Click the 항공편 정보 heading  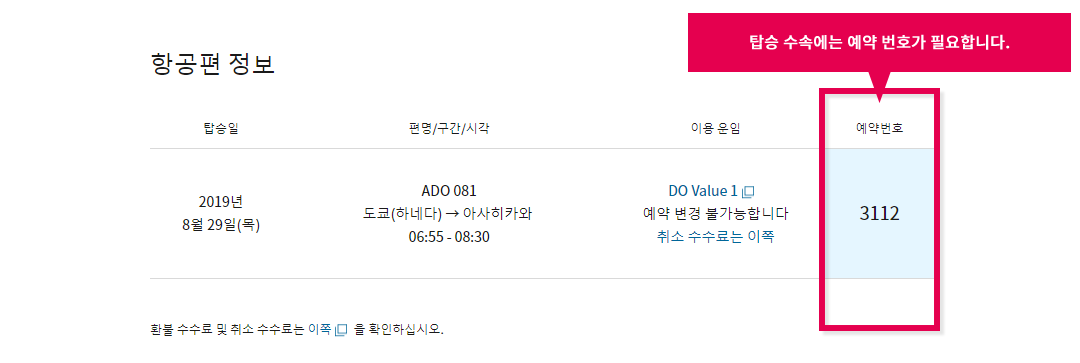click(212, 64)
